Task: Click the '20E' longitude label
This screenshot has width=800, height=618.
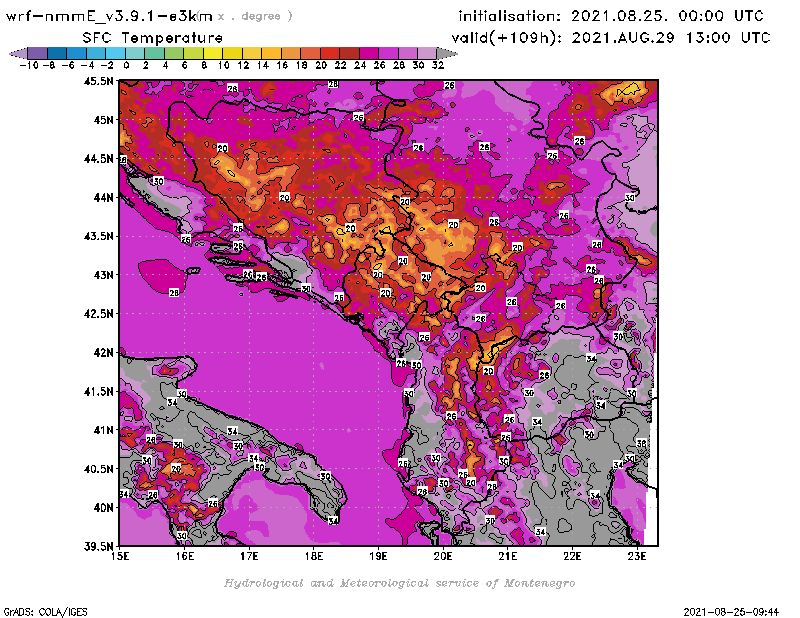Action: [443, 556]
